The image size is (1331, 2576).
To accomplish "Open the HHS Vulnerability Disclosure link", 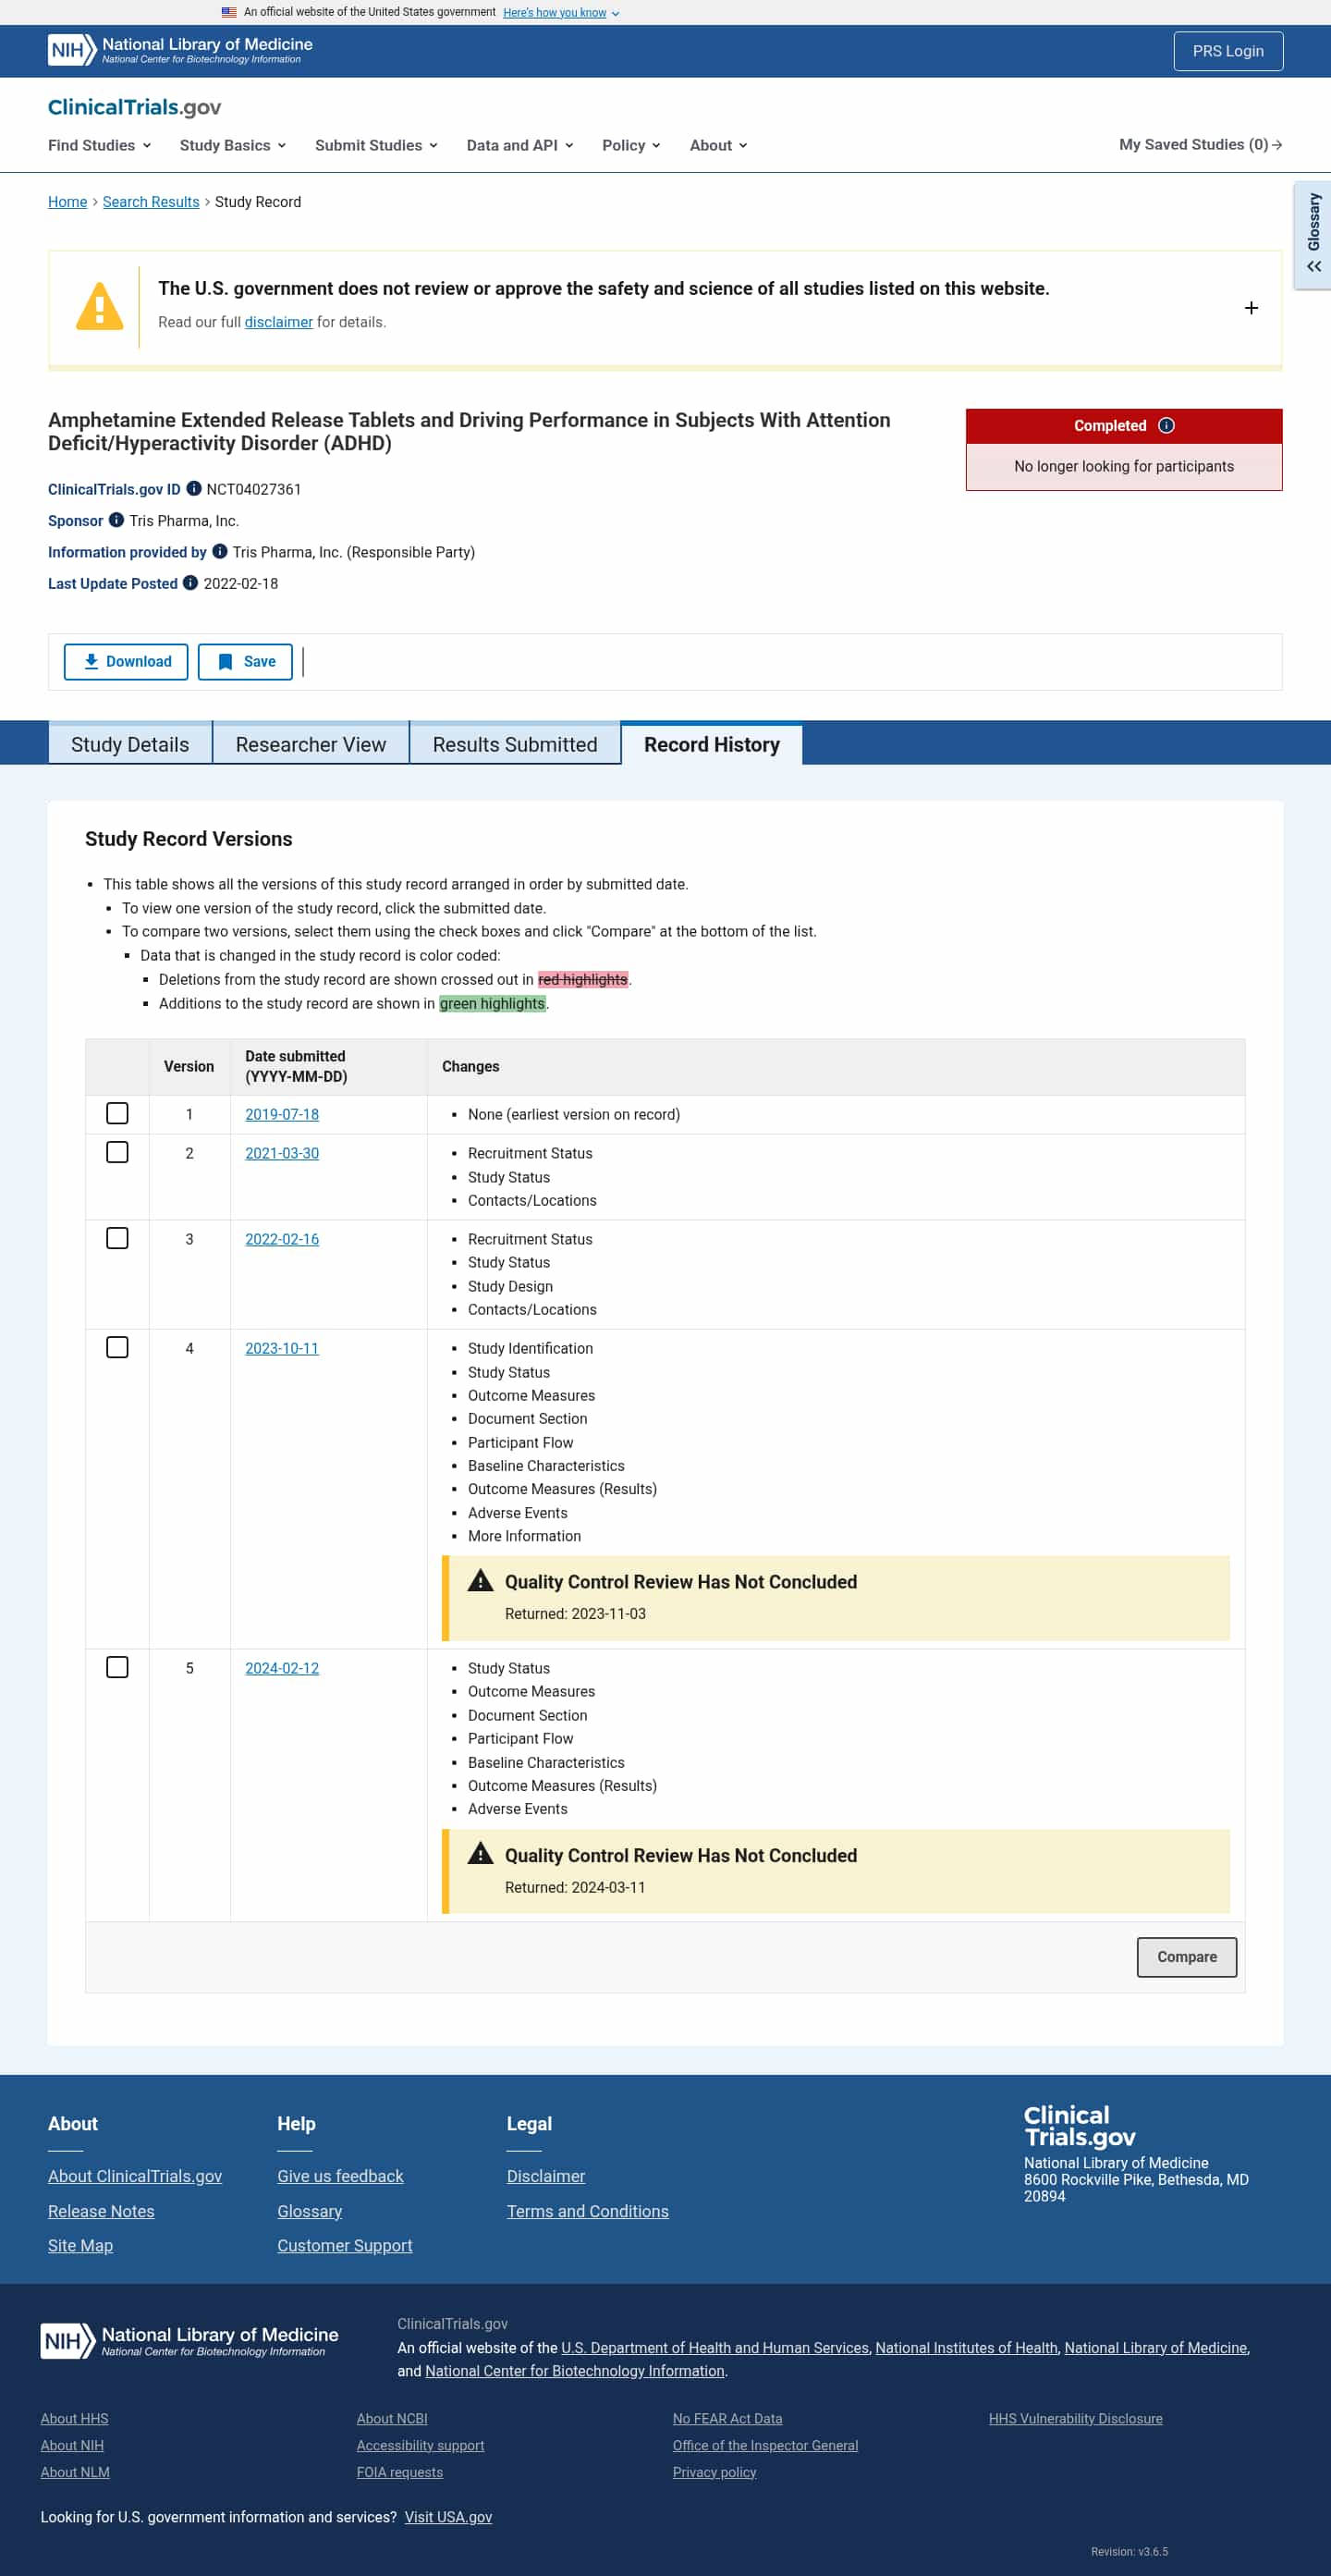I will tap(1076, 2418).
